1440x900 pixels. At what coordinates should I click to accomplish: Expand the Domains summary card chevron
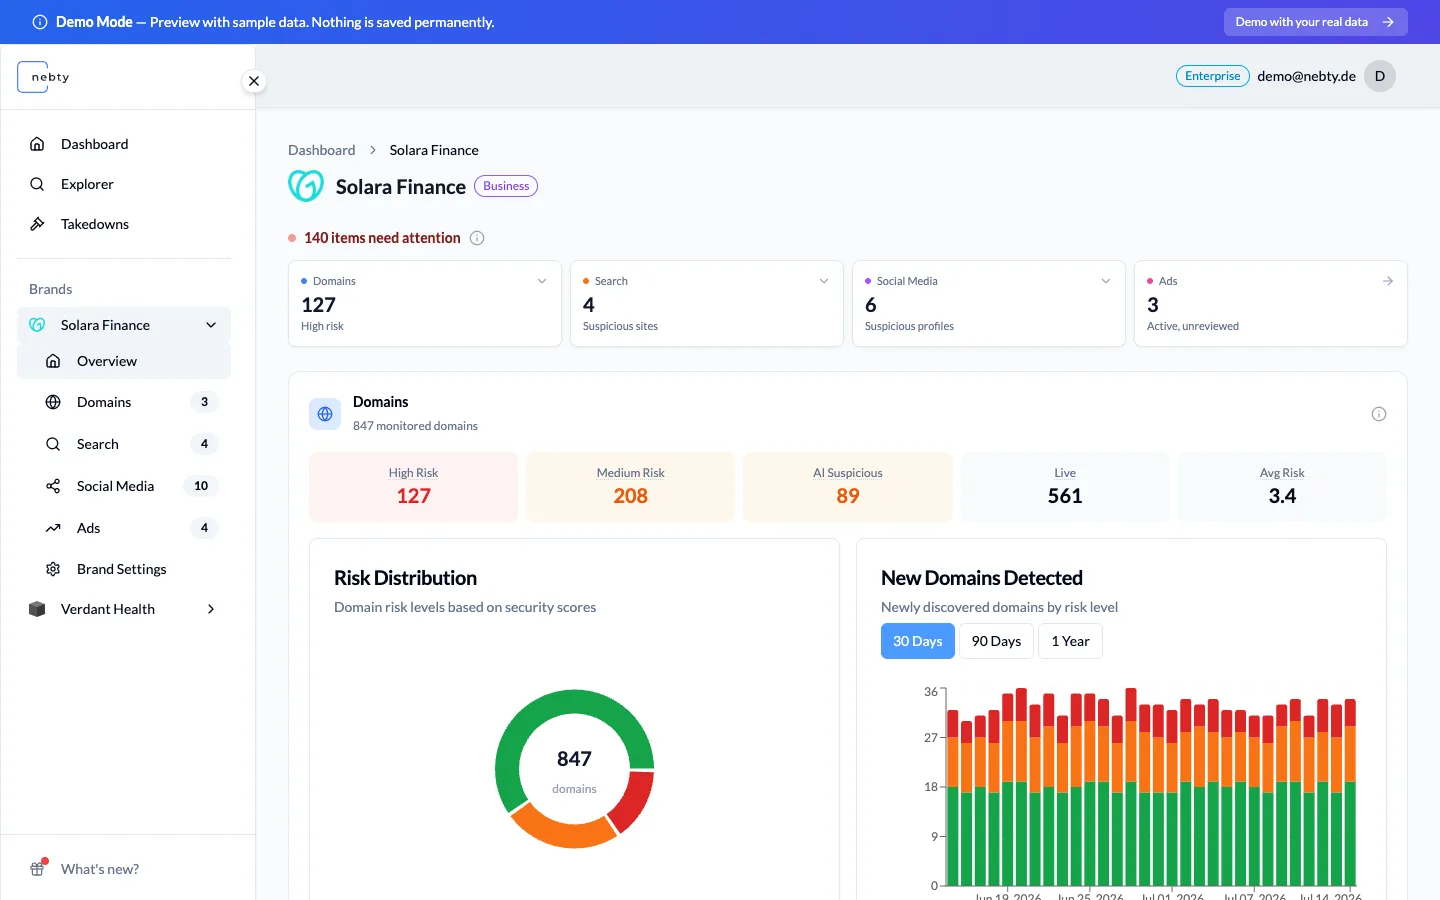(x=542, y=281)
